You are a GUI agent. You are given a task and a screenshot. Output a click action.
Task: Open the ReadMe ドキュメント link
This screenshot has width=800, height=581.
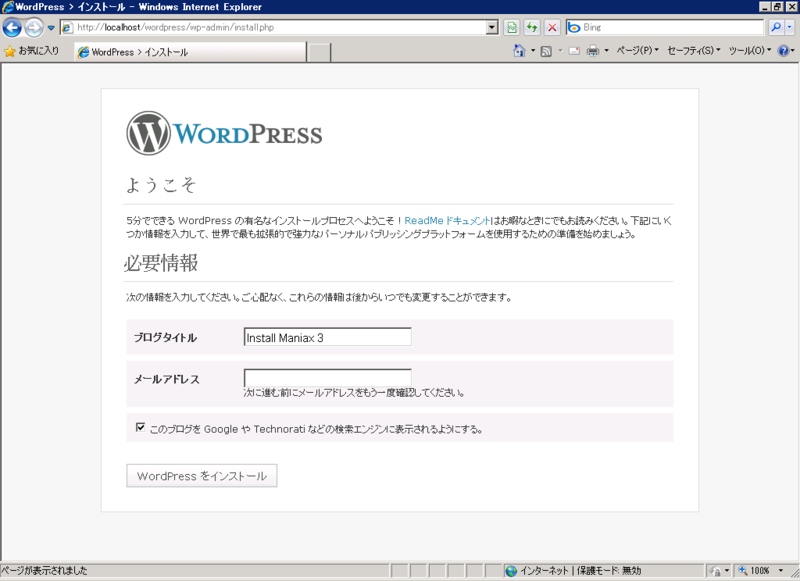(x=447, y=221)
